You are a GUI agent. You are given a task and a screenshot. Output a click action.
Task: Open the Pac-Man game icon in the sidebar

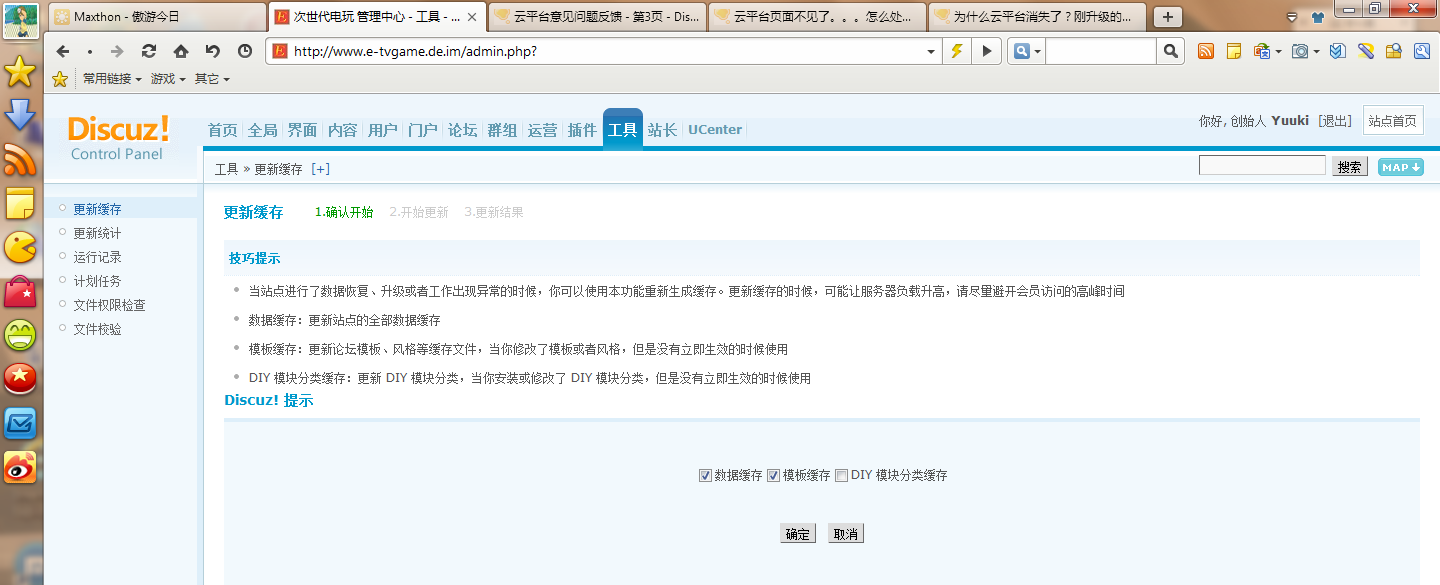pos(20,247)
